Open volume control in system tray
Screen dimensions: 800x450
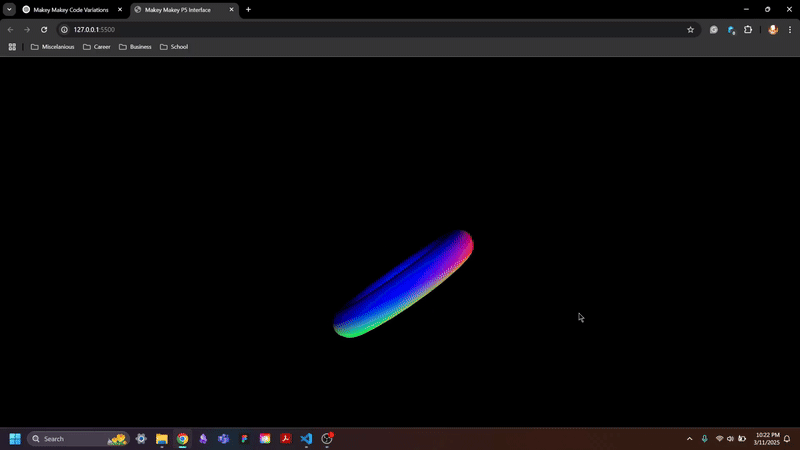click(x=731, y=439)
